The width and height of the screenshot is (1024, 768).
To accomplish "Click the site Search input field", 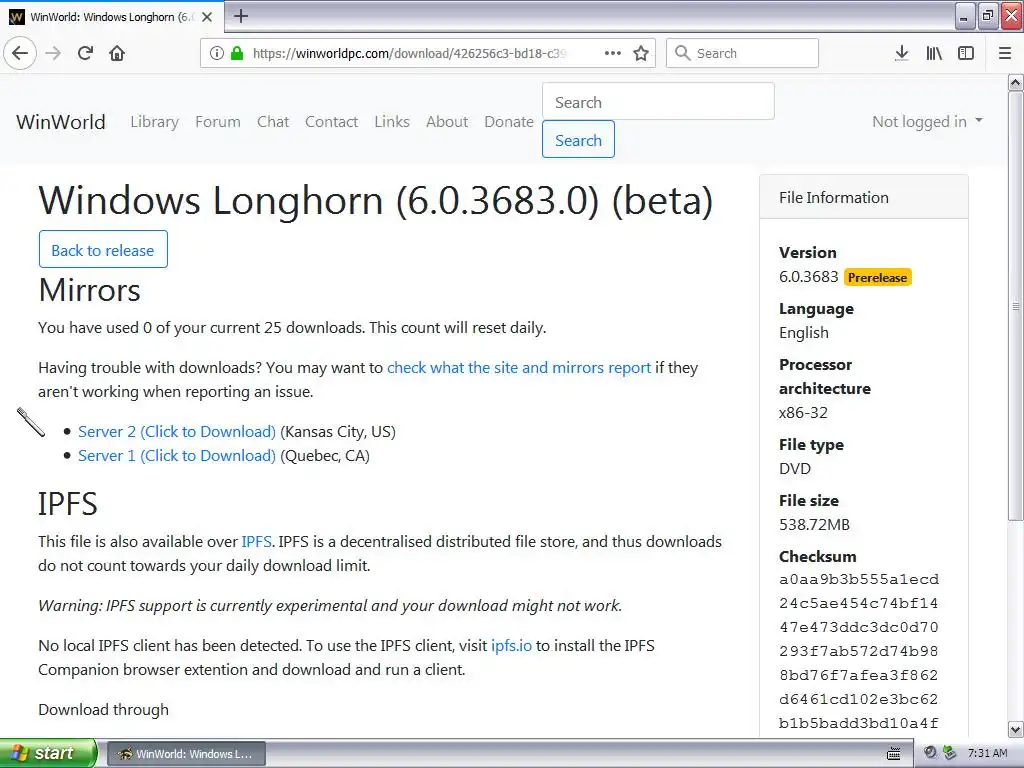I will click(658, 101).
